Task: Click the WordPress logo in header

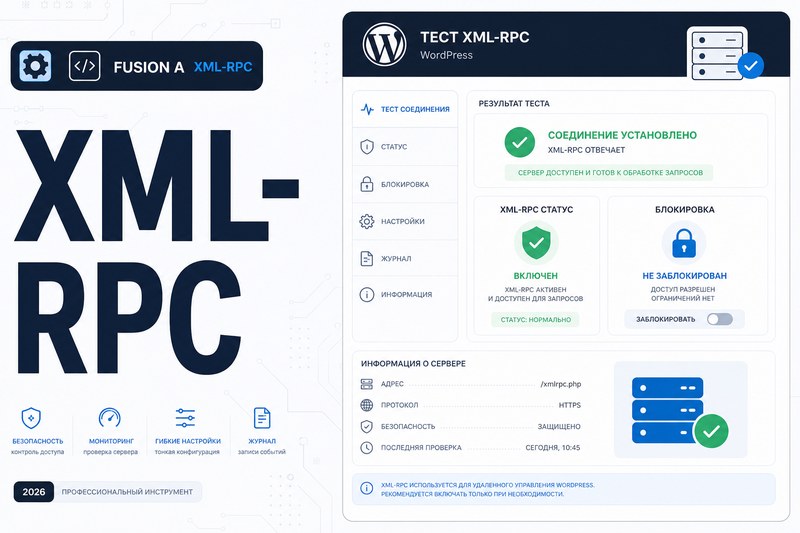Action: point(384,44)
